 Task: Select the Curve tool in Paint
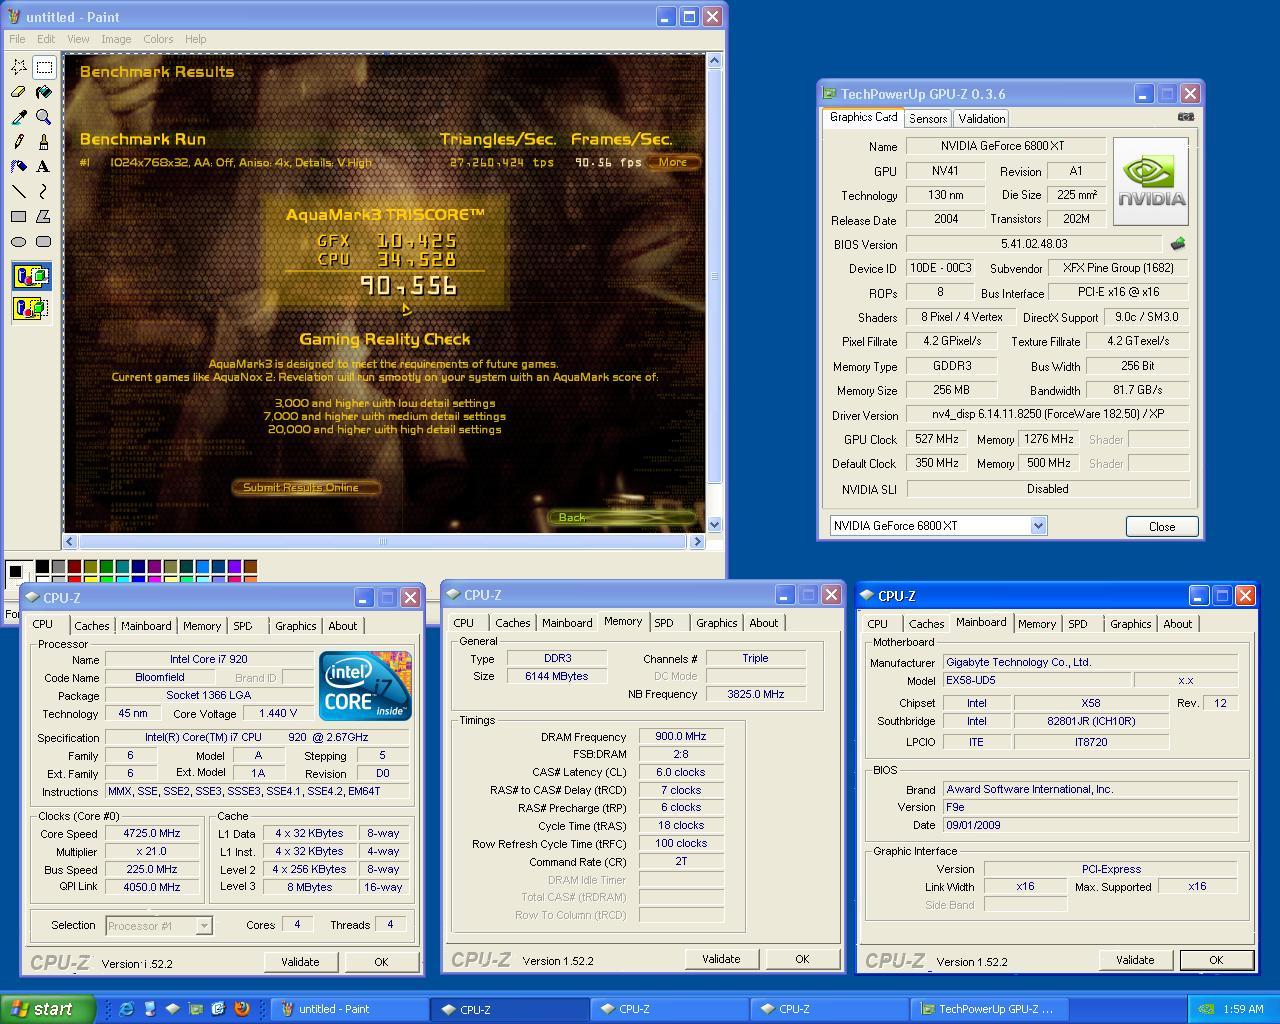click(44, 191)
